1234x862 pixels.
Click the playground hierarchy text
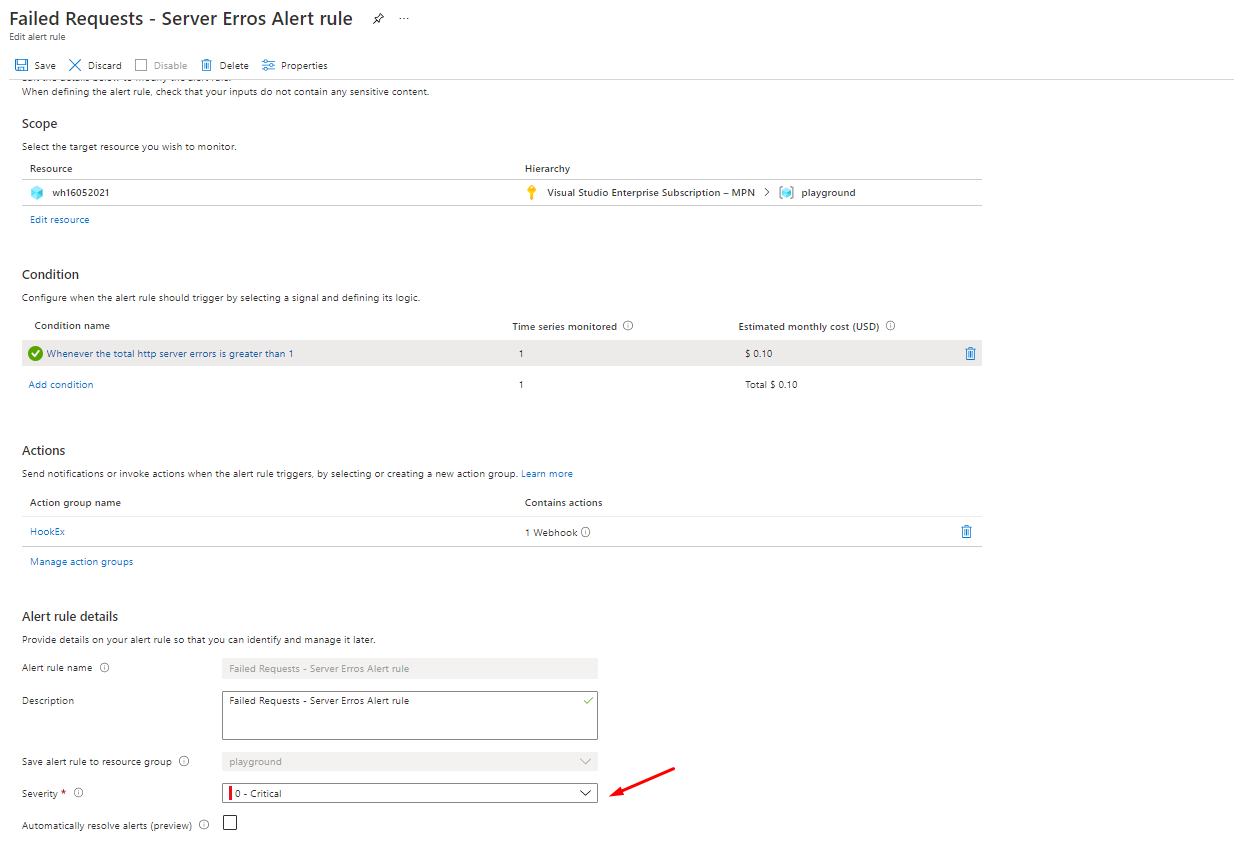click(828, 193)
